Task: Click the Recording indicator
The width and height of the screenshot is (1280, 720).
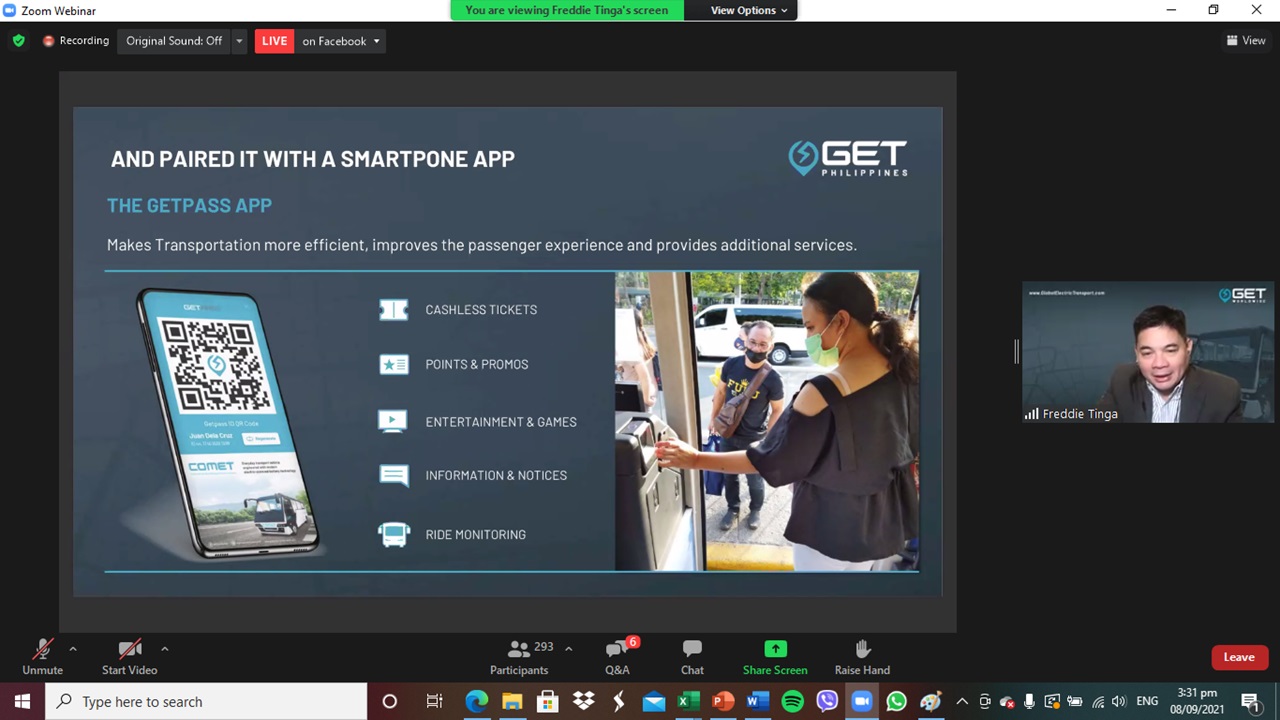Action: click(76, 41)
